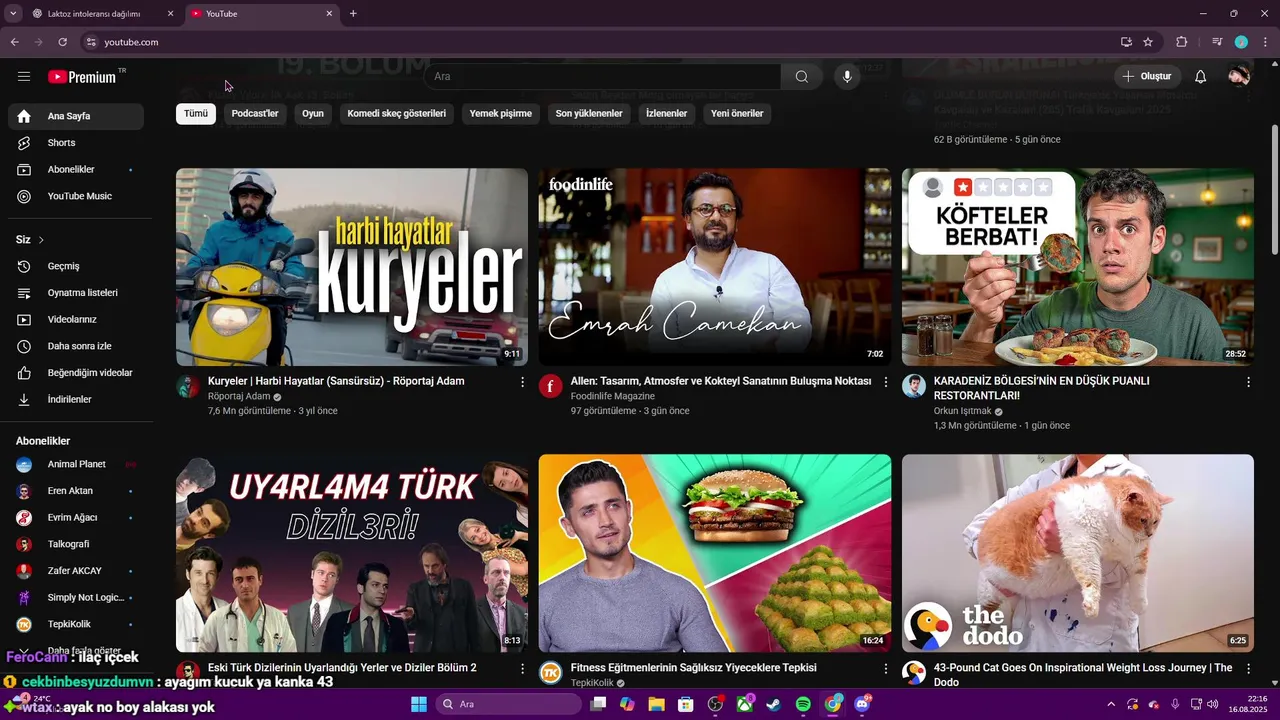This screenshot has height=720, width=1280.
Task: Select the Oyun filter chip
Action: tap(313, 114)
